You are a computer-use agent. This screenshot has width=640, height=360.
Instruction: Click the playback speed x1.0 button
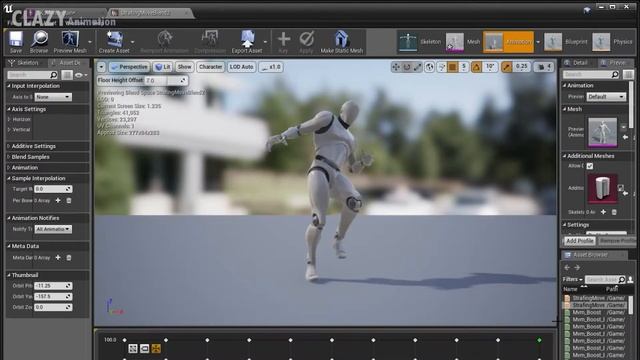tap(271, 67)
